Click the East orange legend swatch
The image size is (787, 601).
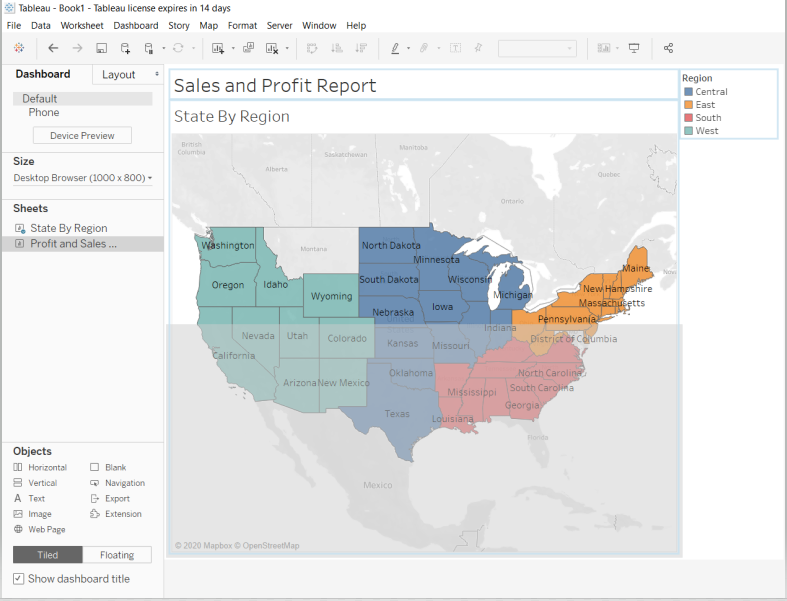point(688,104)
